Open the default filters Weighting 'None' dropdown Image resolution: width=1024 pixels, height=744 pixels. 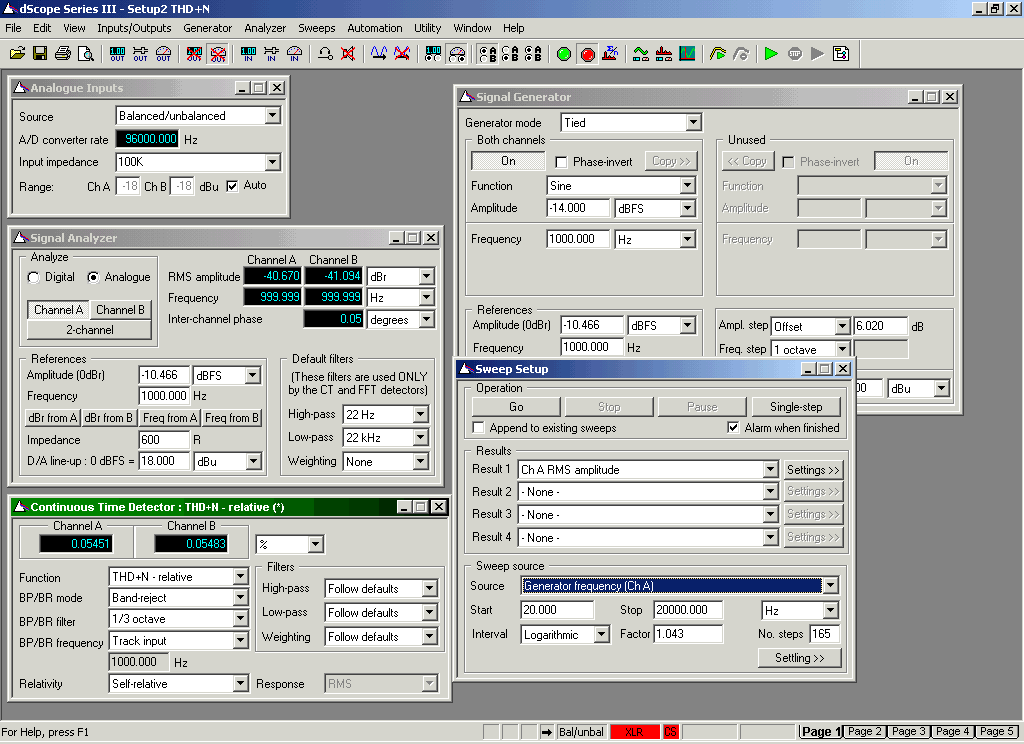coord(421,462)
